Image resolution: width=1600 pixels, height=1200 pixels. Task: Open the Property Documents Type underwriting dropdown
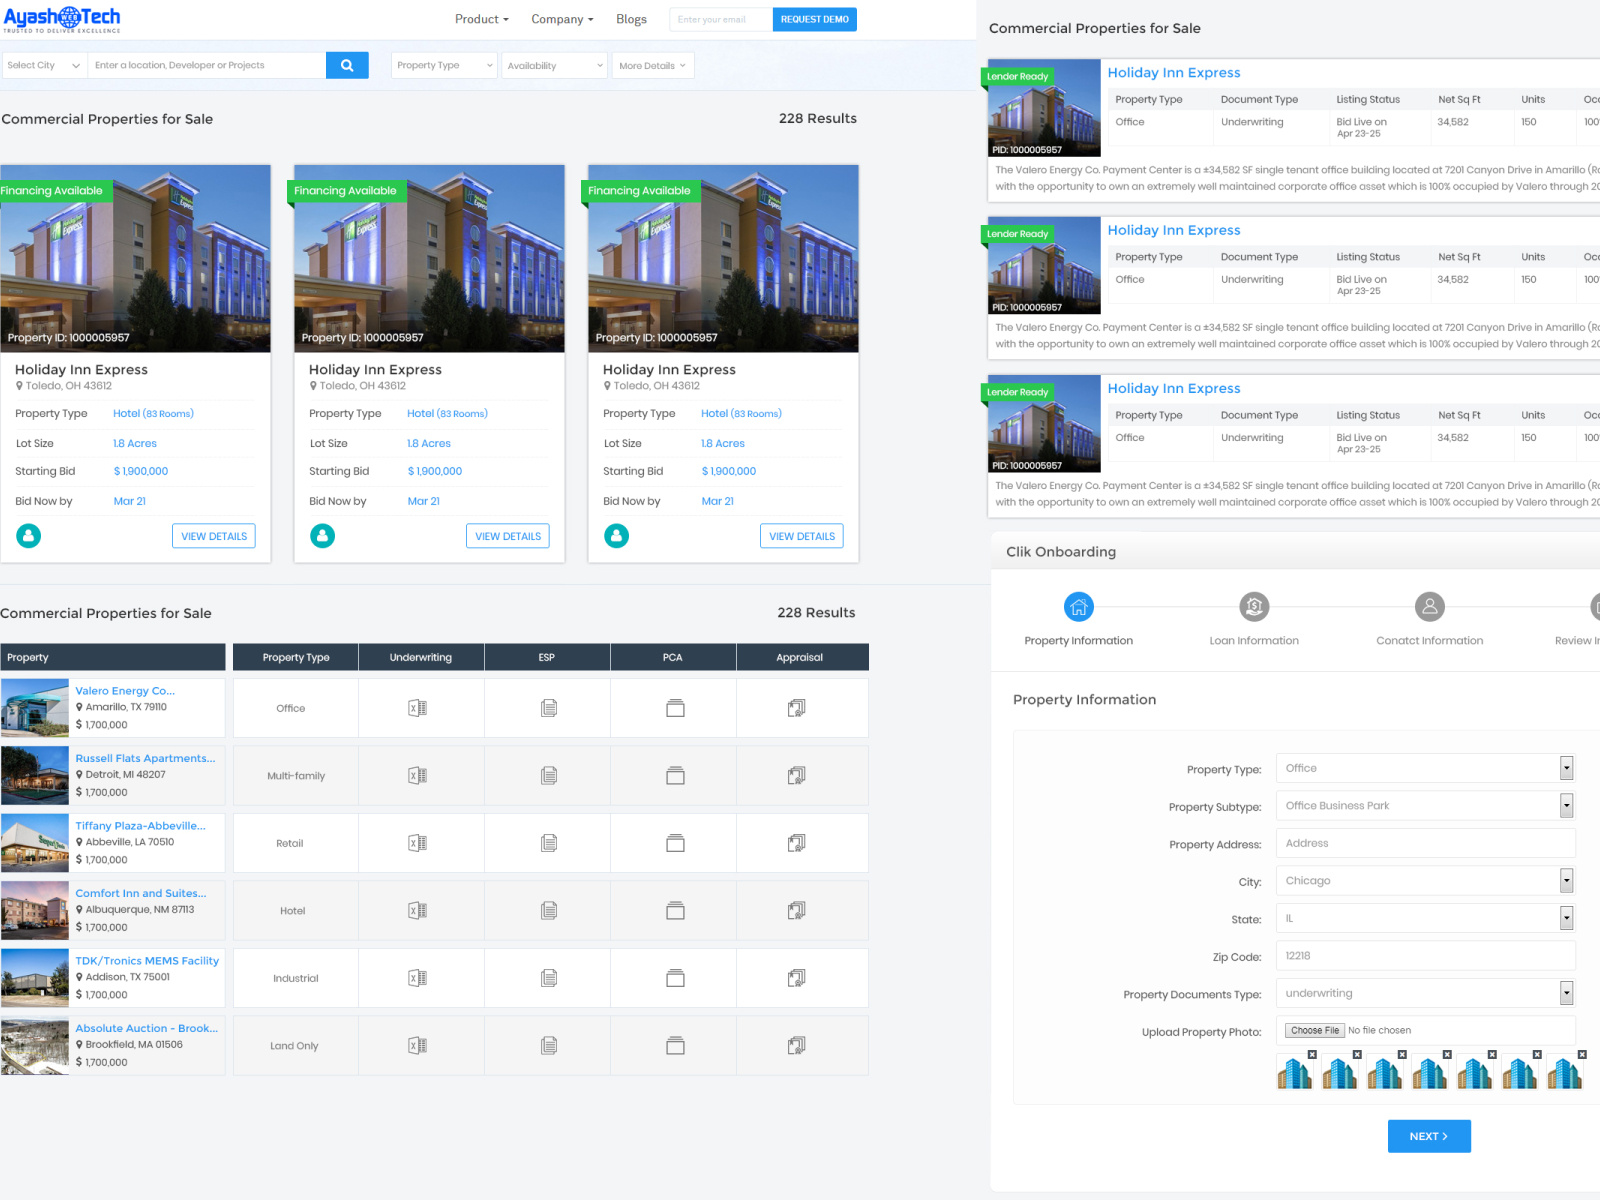coord(1424,992)
